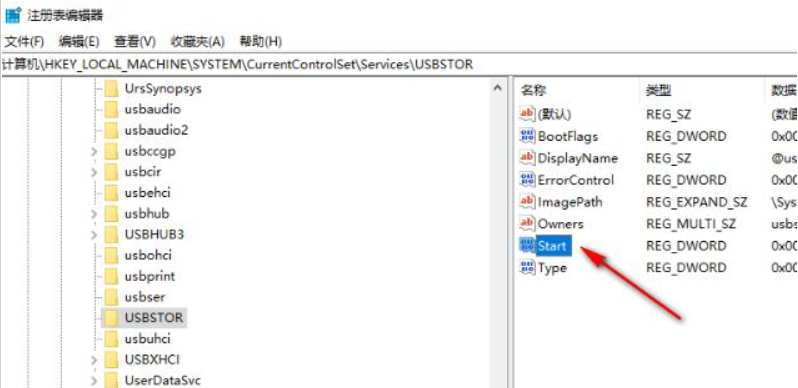Select the USBSTOR folder icon in tree

(x=111, y=318)
